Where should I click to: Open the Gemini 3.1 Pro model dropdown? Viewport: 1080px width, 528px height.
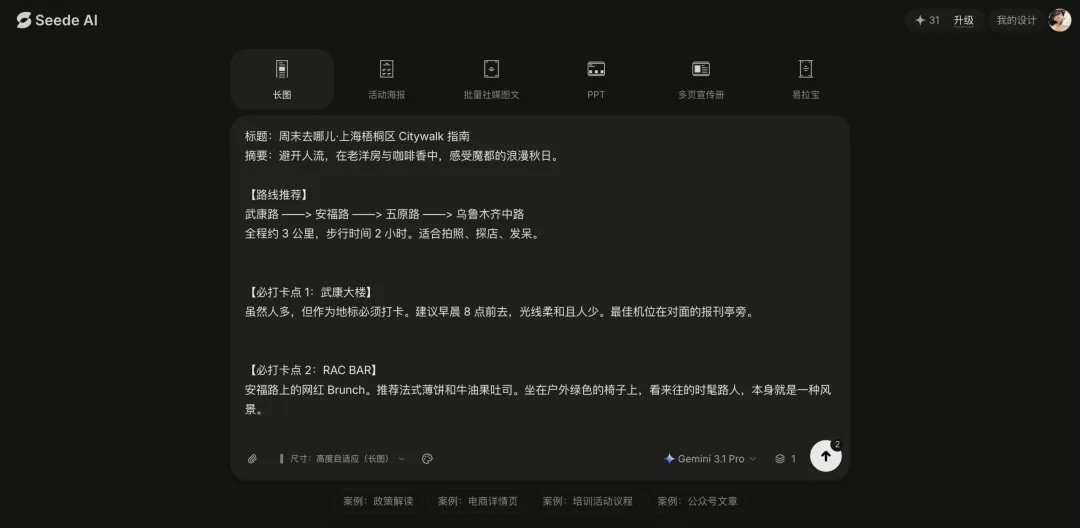pyautogui.click(x=710, y=458)
